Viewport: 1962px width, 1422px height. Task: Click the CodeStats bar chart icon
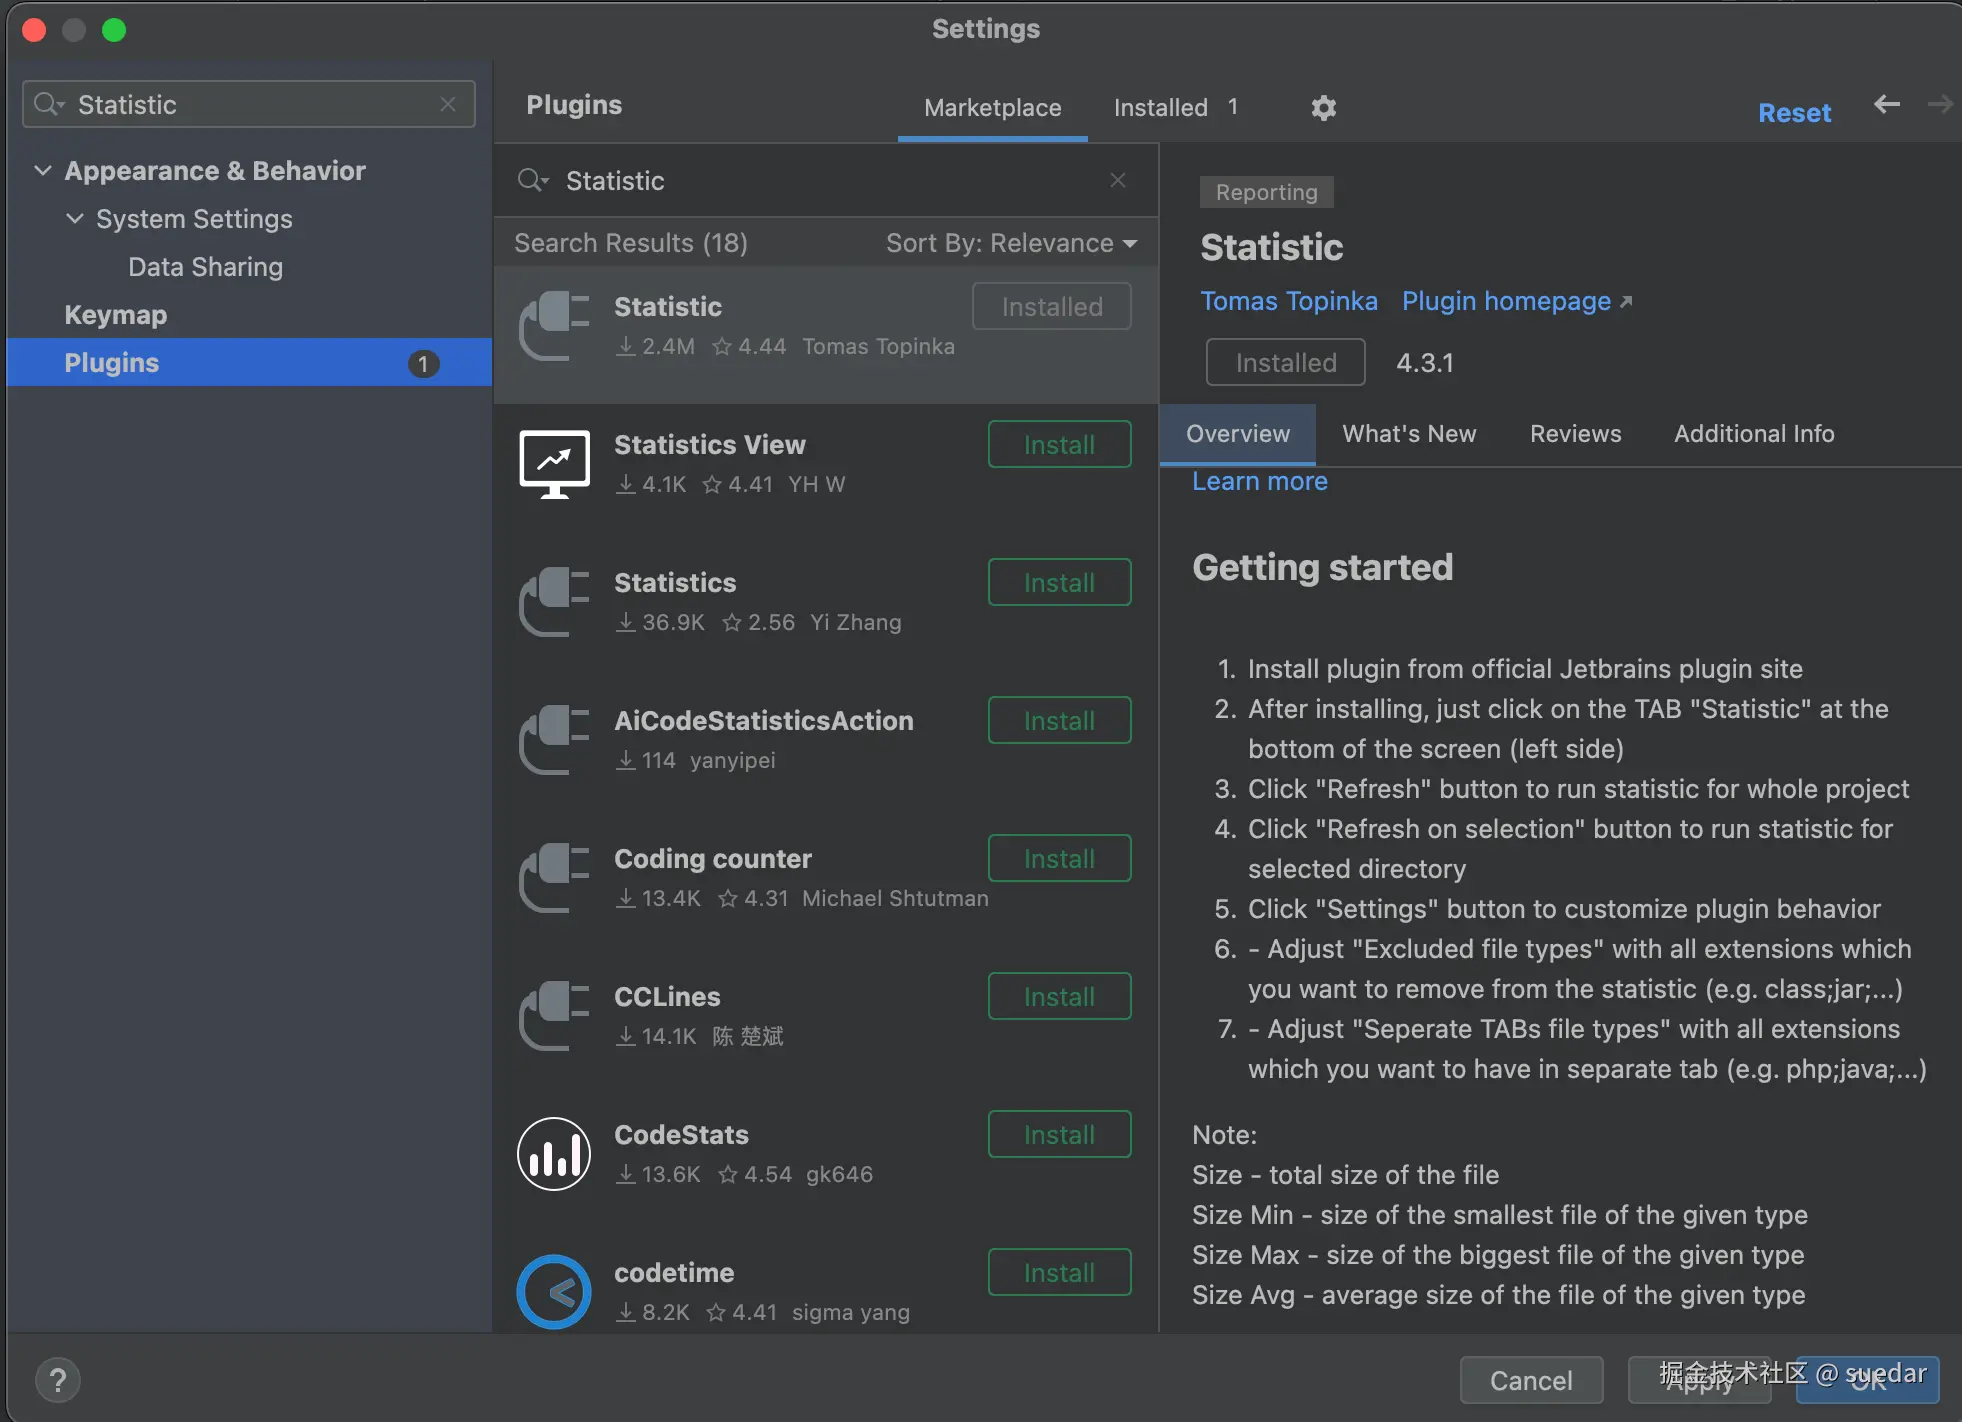(x=554, y=1154)
